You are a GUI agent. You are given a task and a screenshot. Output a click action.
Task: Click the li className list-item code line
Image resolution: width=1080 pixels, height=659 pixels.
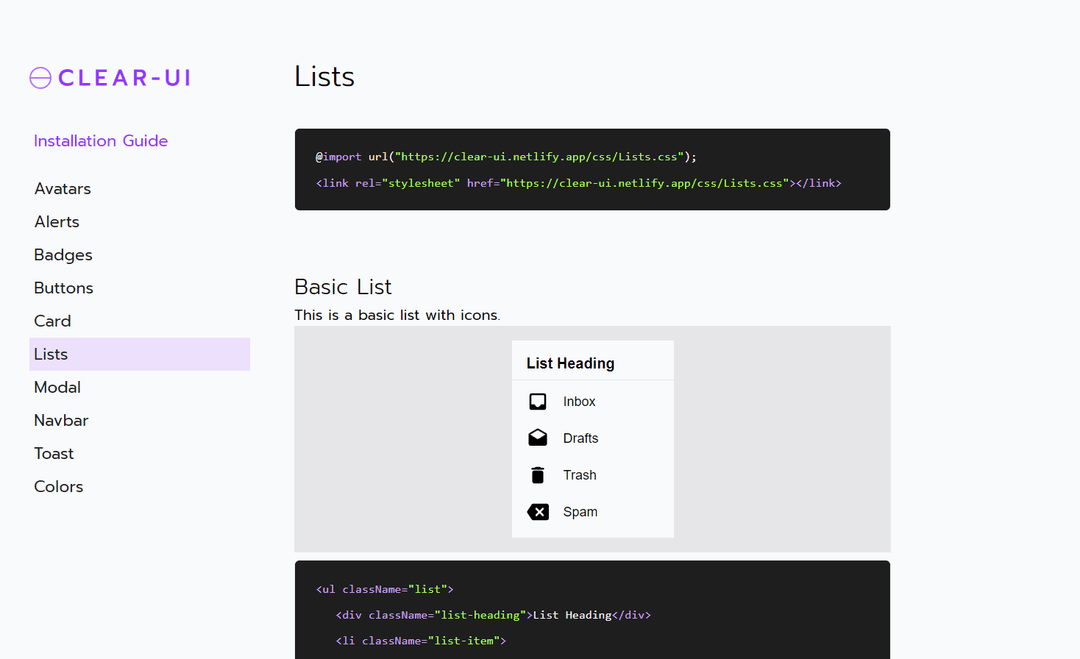421,640
